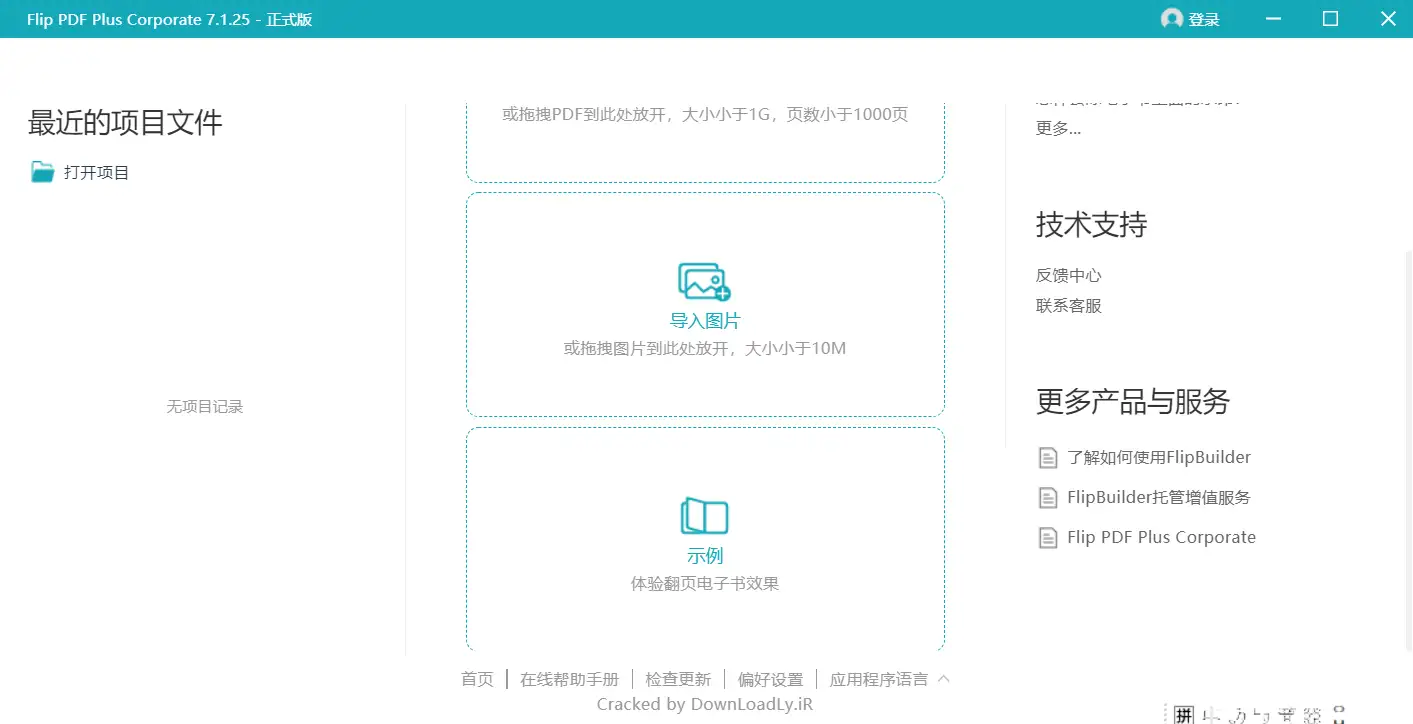Click the IME 拼 input method icon
Viewport: 1413px width, 724px height.
(x=1184, y=714)
